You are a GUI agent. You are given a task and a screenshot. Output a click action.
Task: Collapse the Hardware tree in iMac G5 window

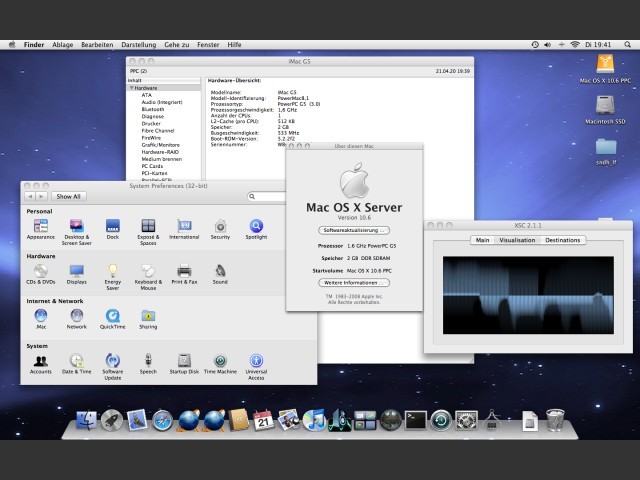[132, 88]
